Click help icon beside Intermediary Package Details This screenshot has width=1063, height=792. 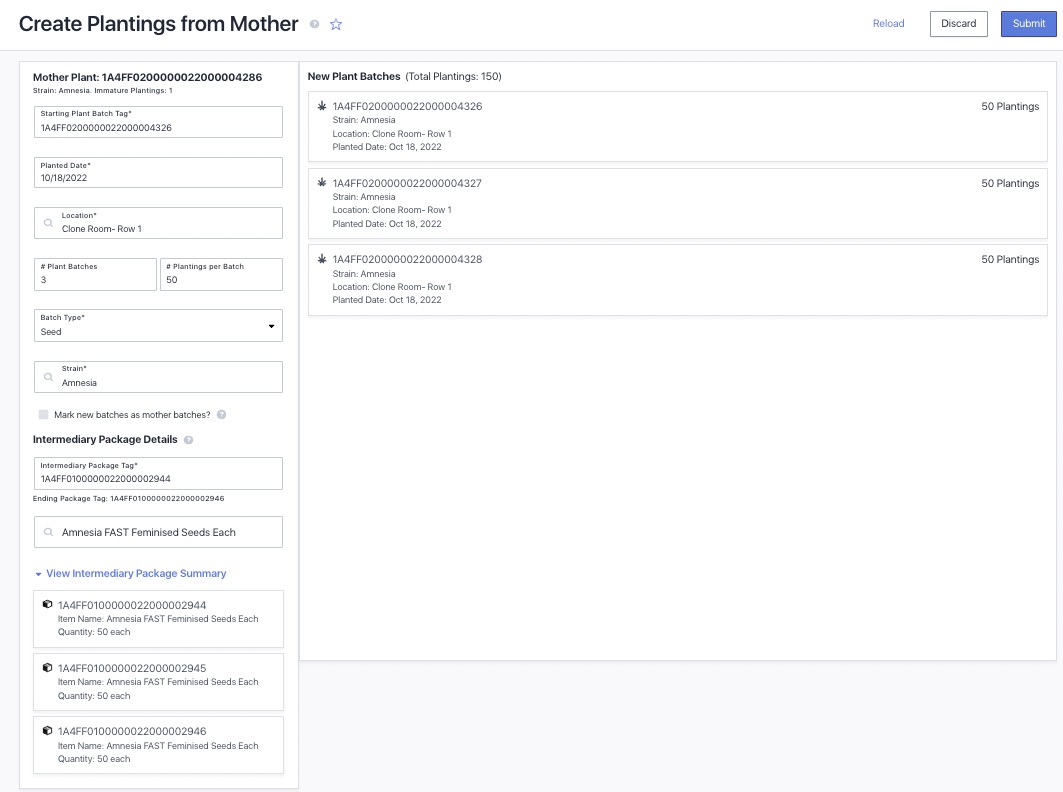(189, 440)
